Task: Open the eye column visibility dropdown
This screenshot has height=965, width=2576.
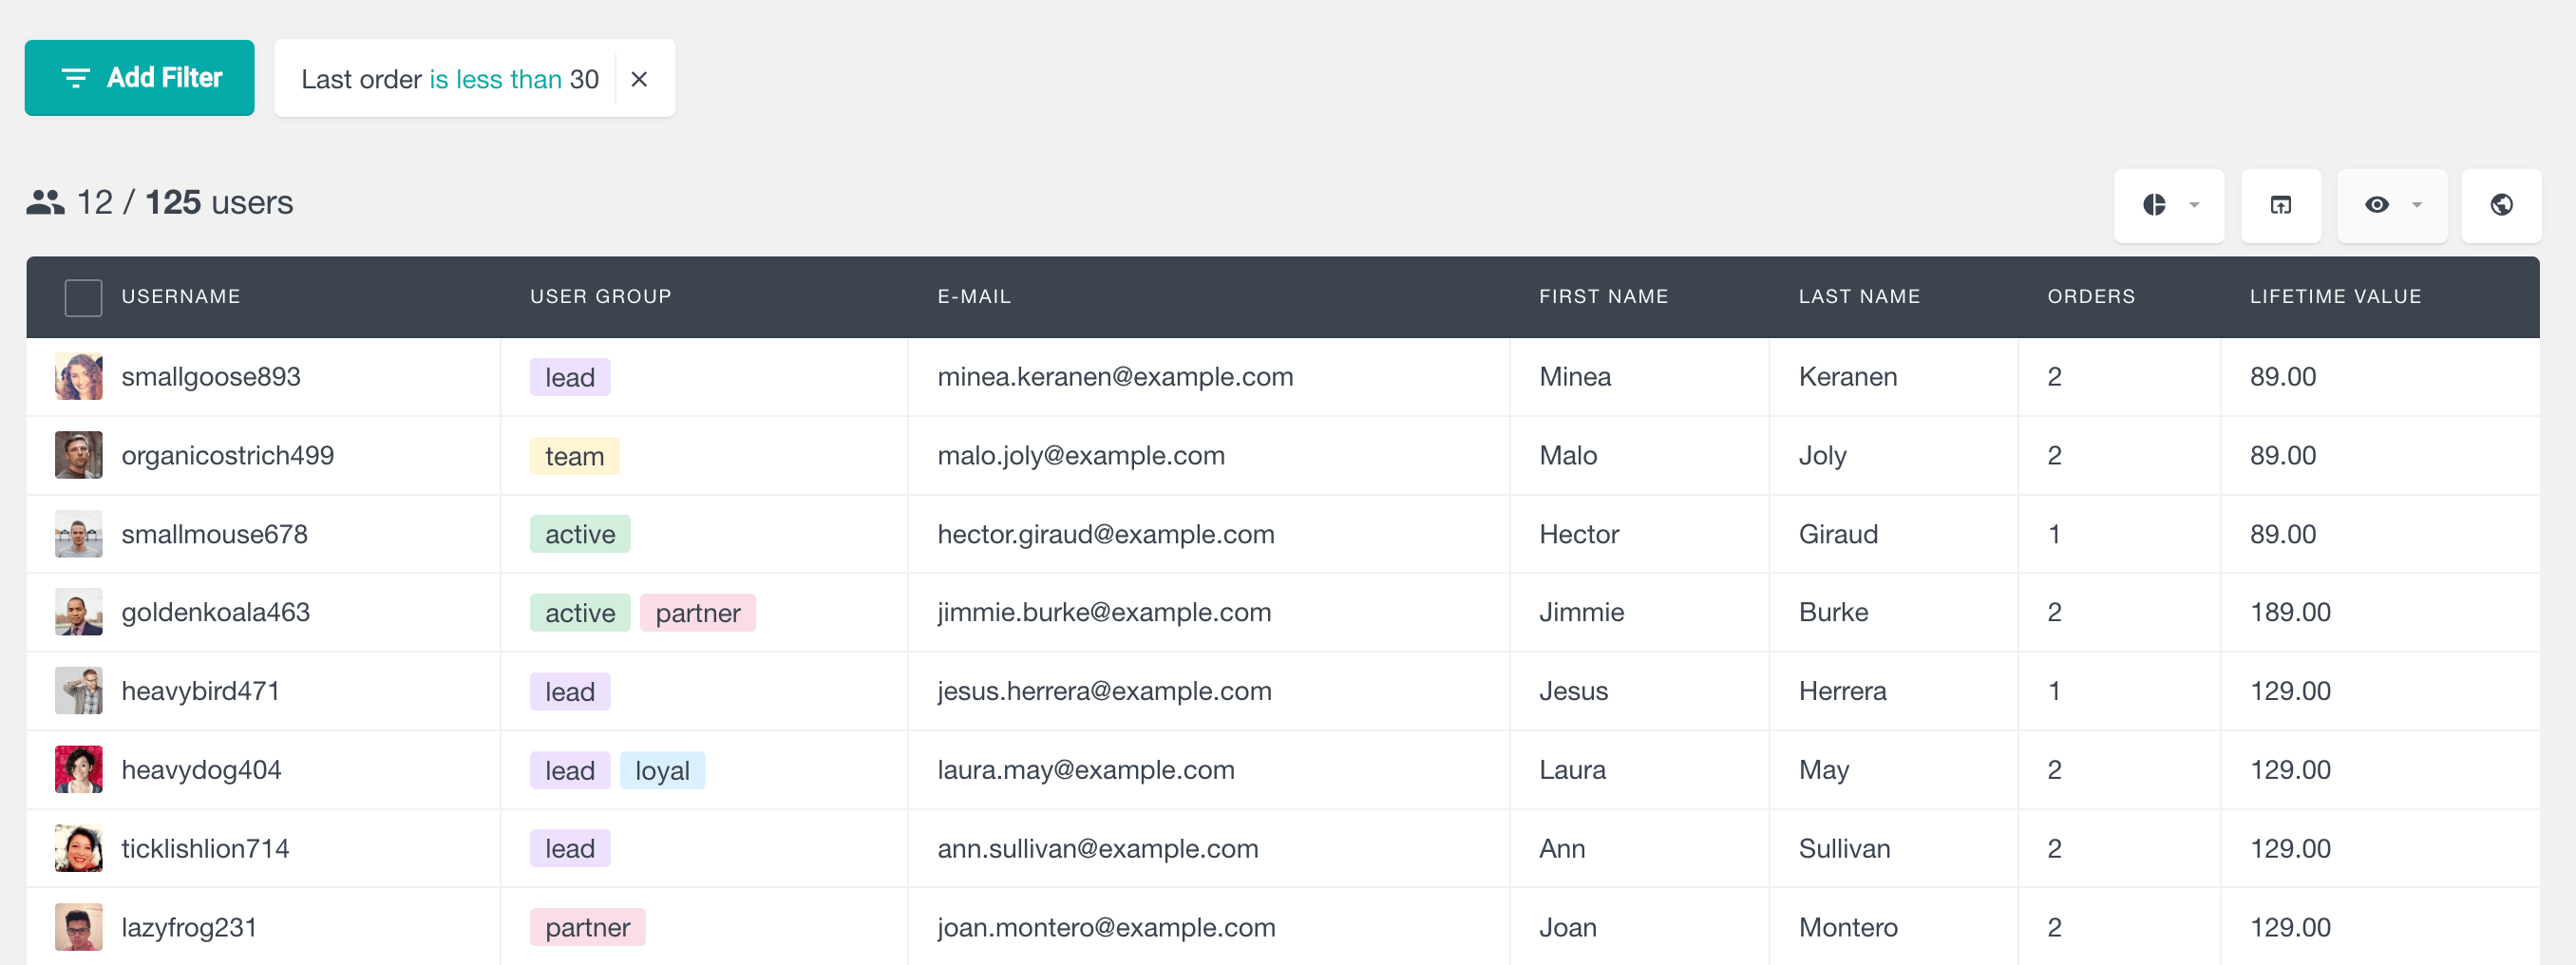Action: pyautogui.click(x=2391, y=205)
